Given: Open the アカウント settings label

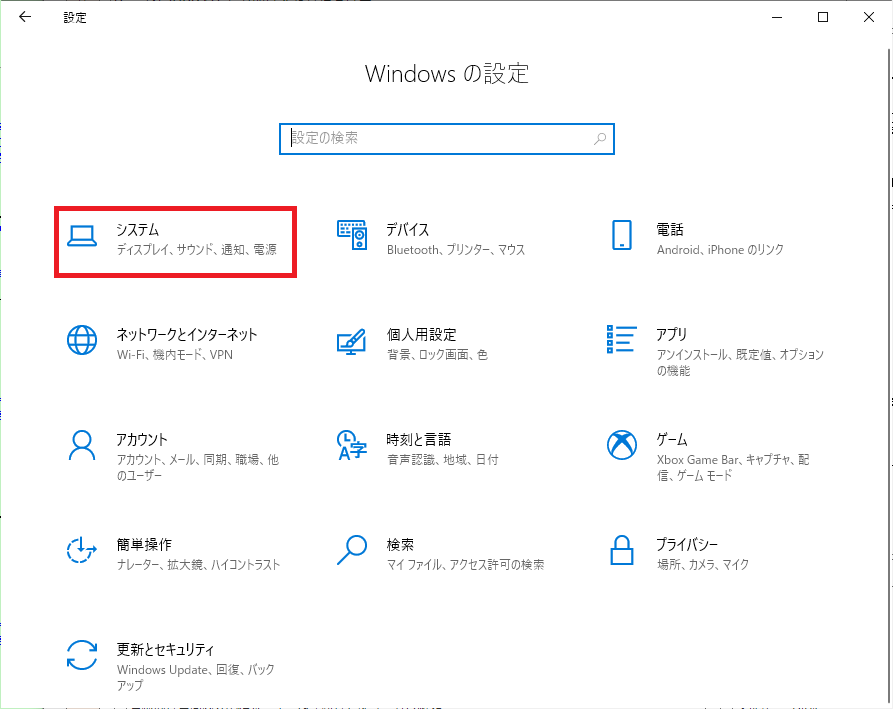Looking at the screenshot, I should (142, 440).
